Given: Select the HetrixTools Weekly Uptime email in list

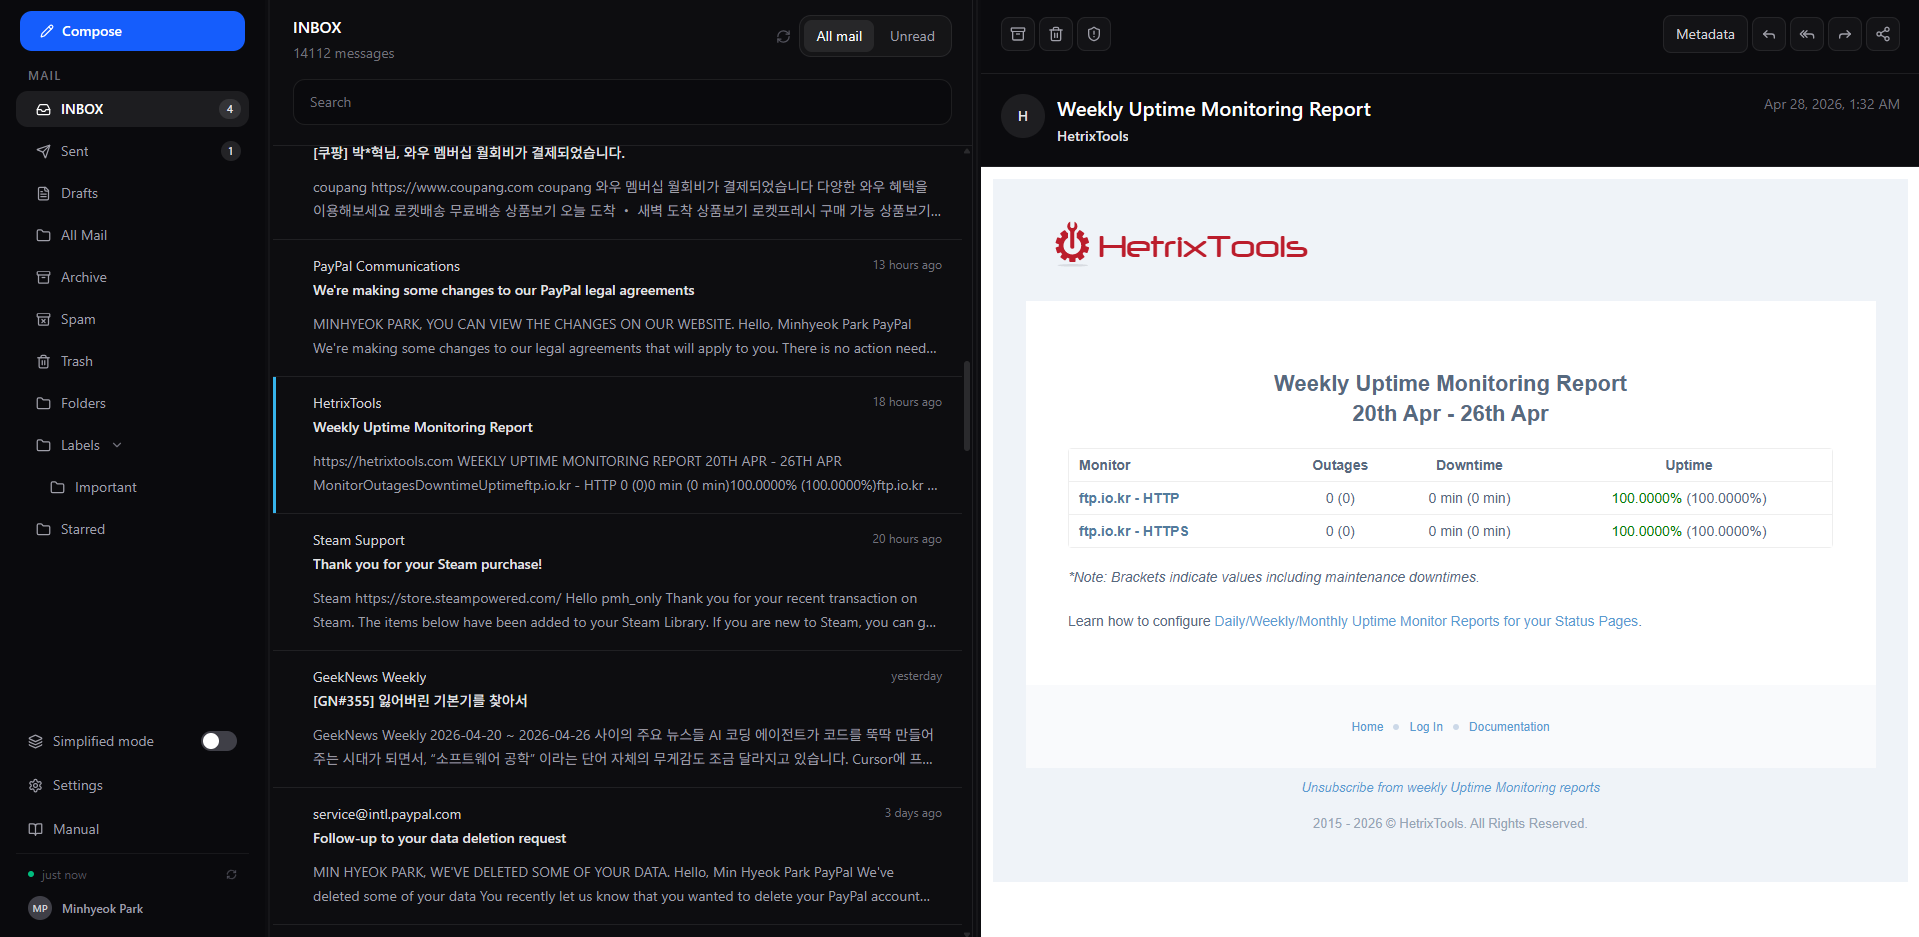Looking at the screenshot, I should 618,445.
